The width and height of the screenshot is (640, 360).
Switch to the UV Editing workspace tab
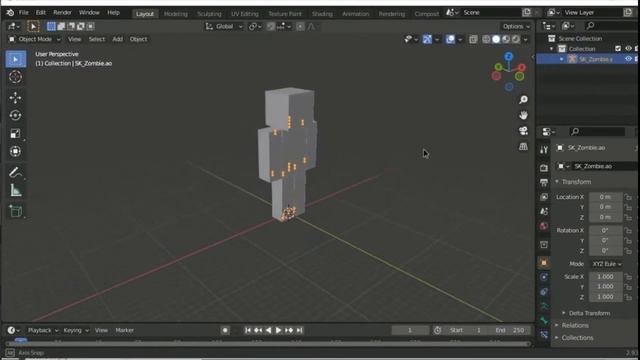point(244,14)
